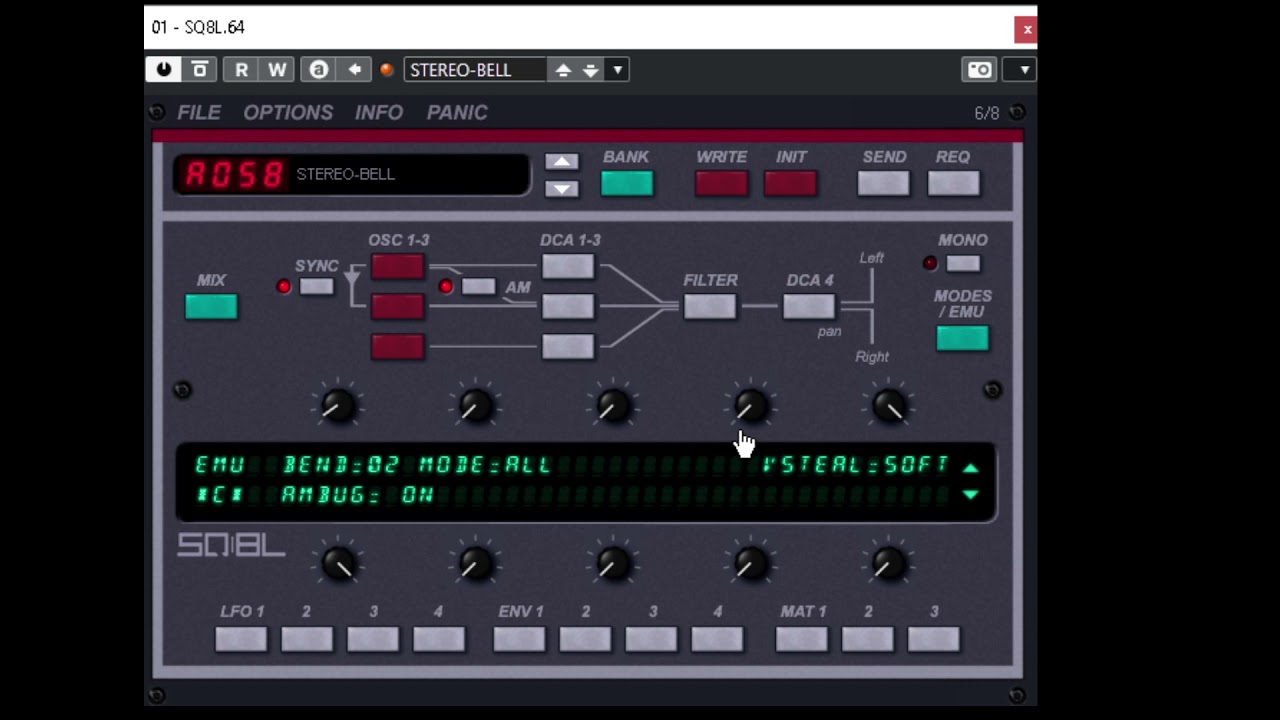Select the top DCA 1-3 button
1280x720 pixels.
(567, 267)
